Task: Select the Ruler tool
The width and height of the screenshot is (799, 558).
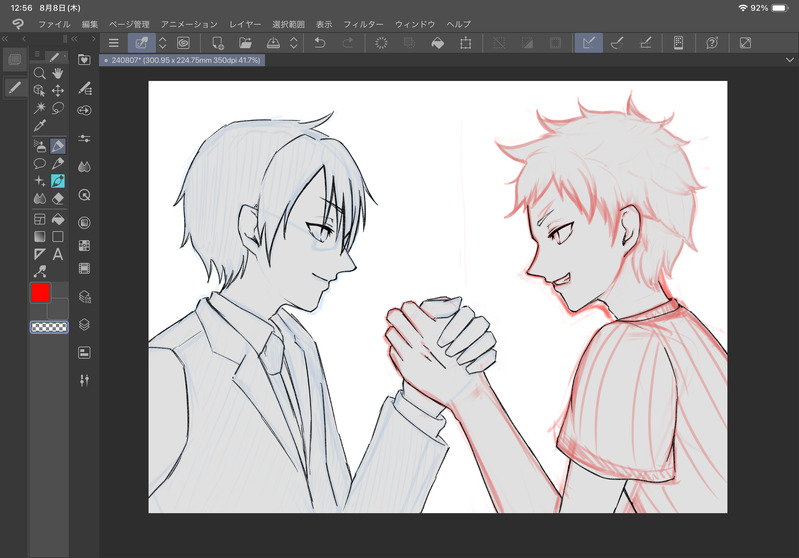Action: [39, 254]
